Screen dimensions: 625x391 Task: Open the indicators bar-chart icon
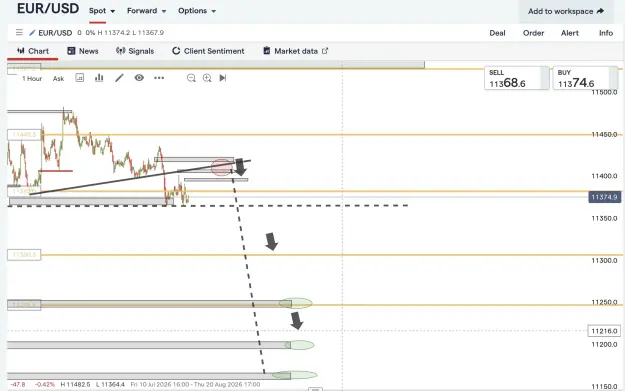(99, 78)
